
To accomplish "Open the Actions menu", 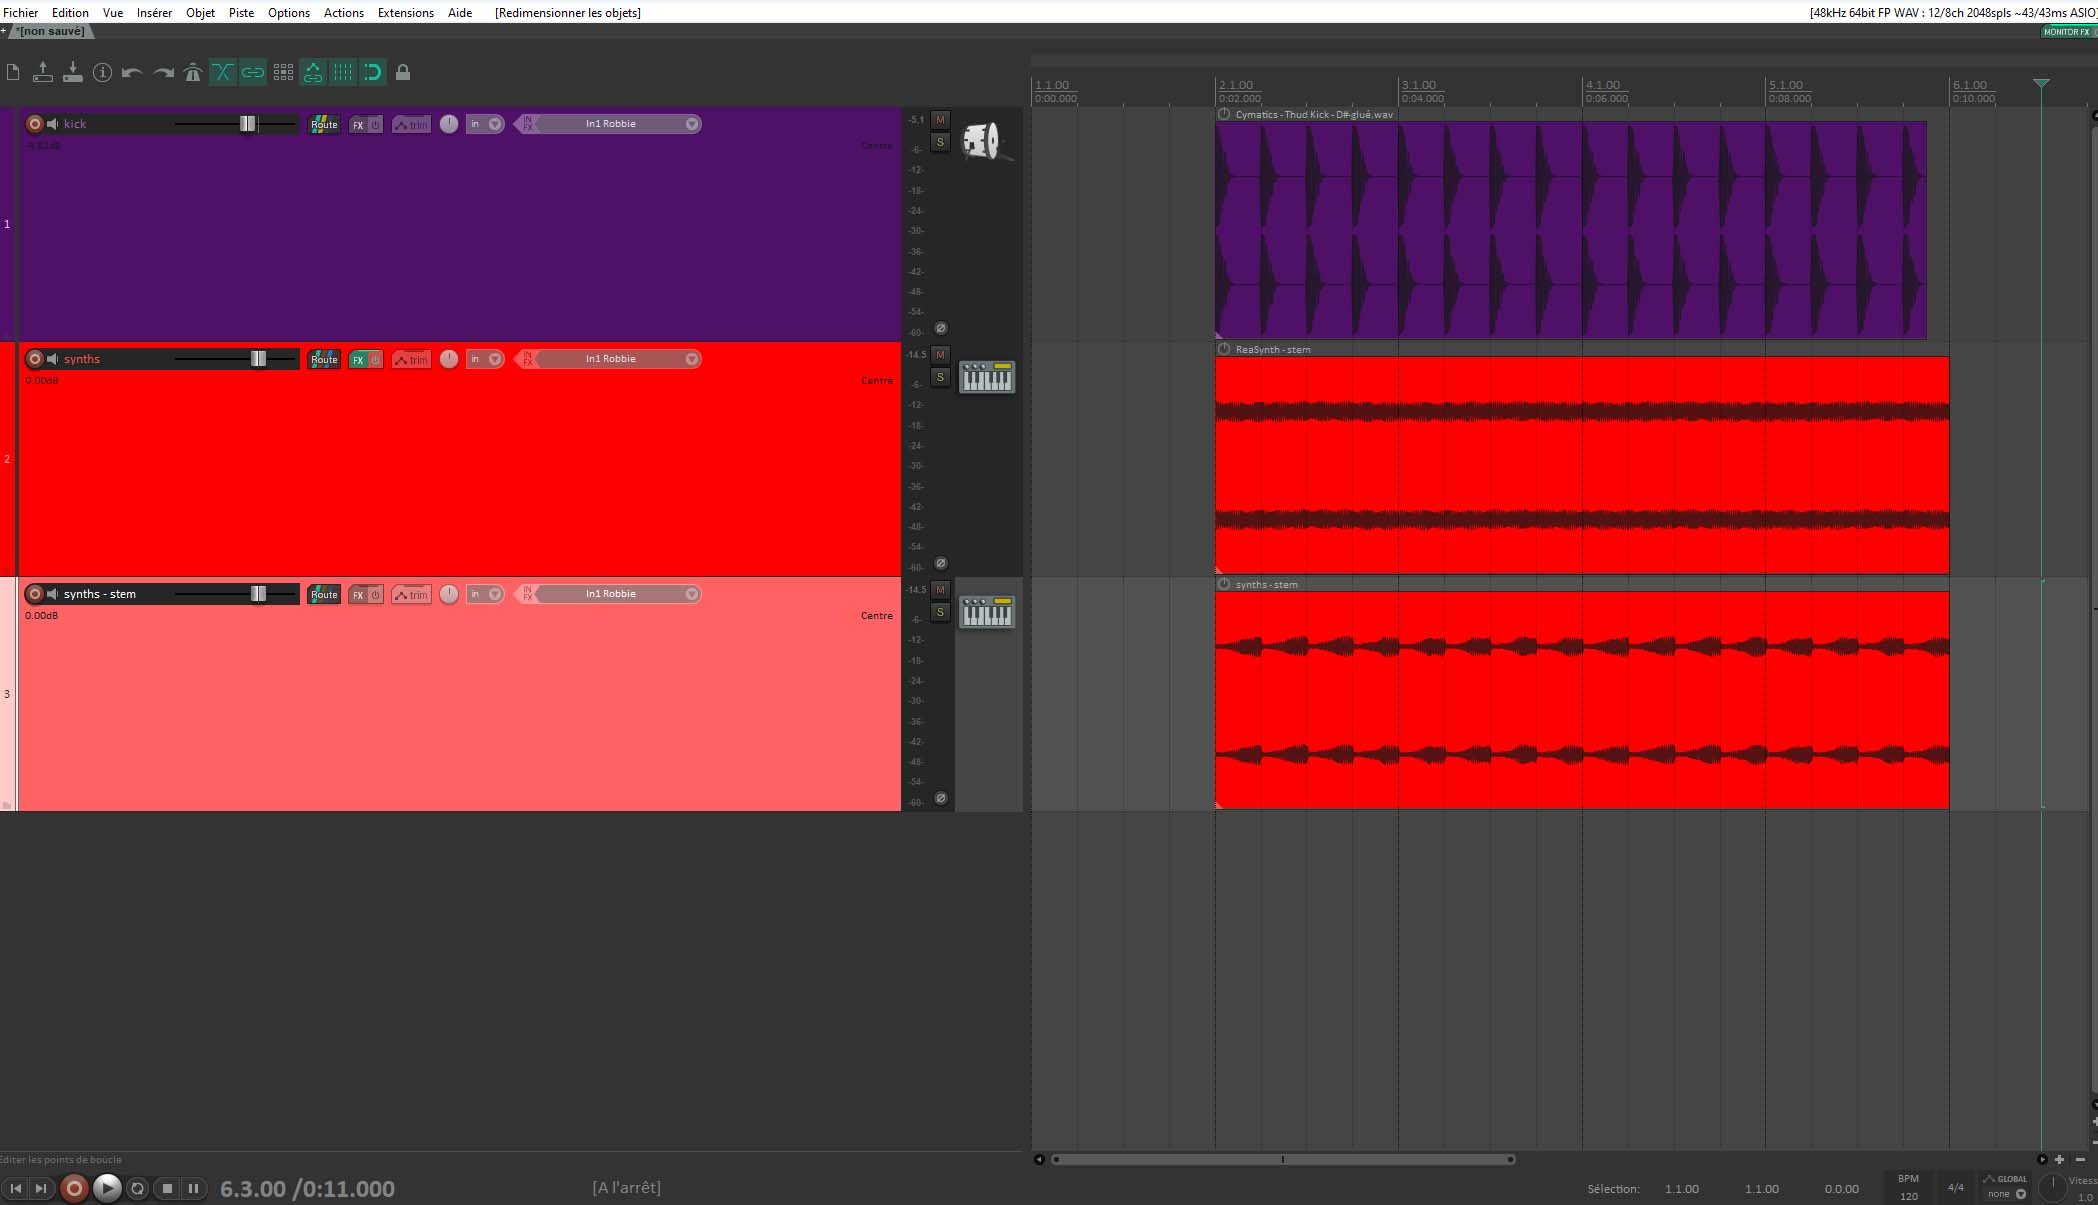I will click(x=343, y=12).
